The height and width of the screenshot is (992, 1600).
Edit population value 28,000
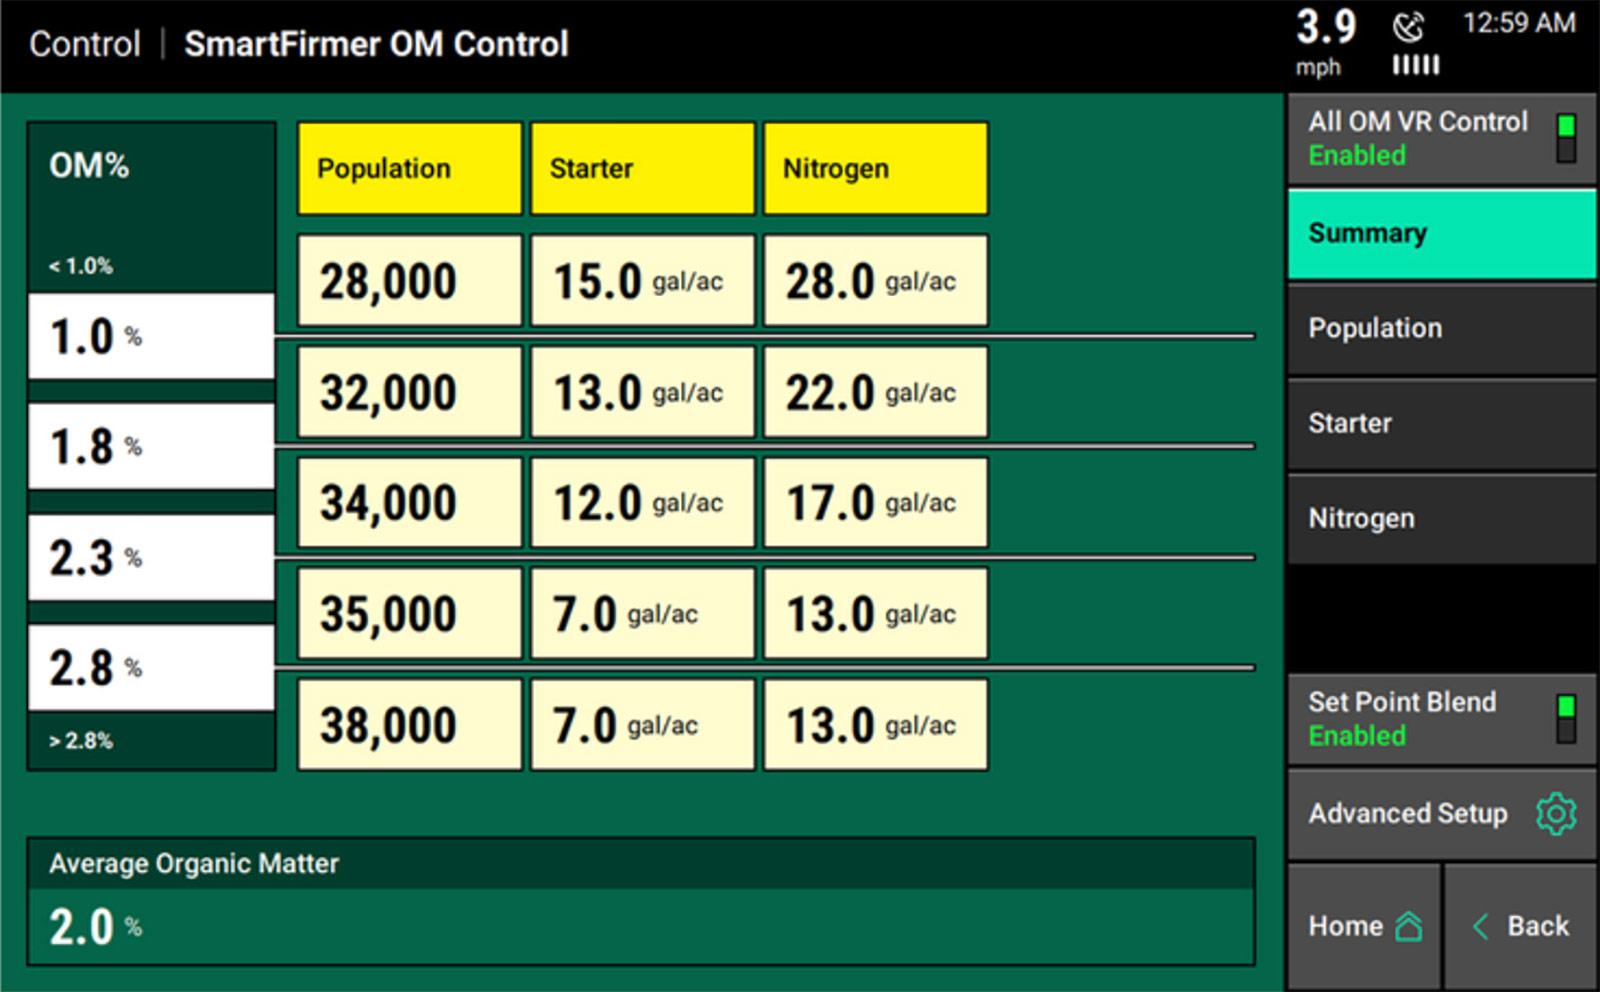pos(410,281)
